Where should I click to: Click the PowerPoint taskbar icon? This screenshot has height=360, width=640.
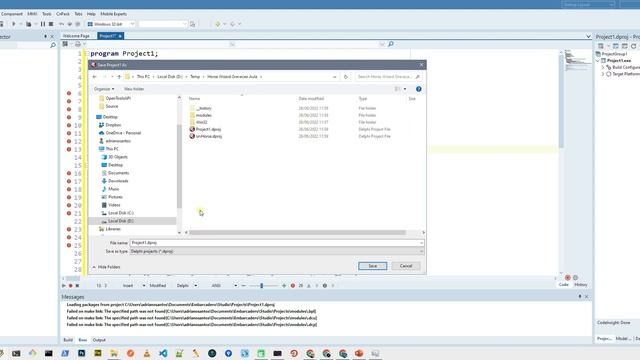click(x=359, y=353)
